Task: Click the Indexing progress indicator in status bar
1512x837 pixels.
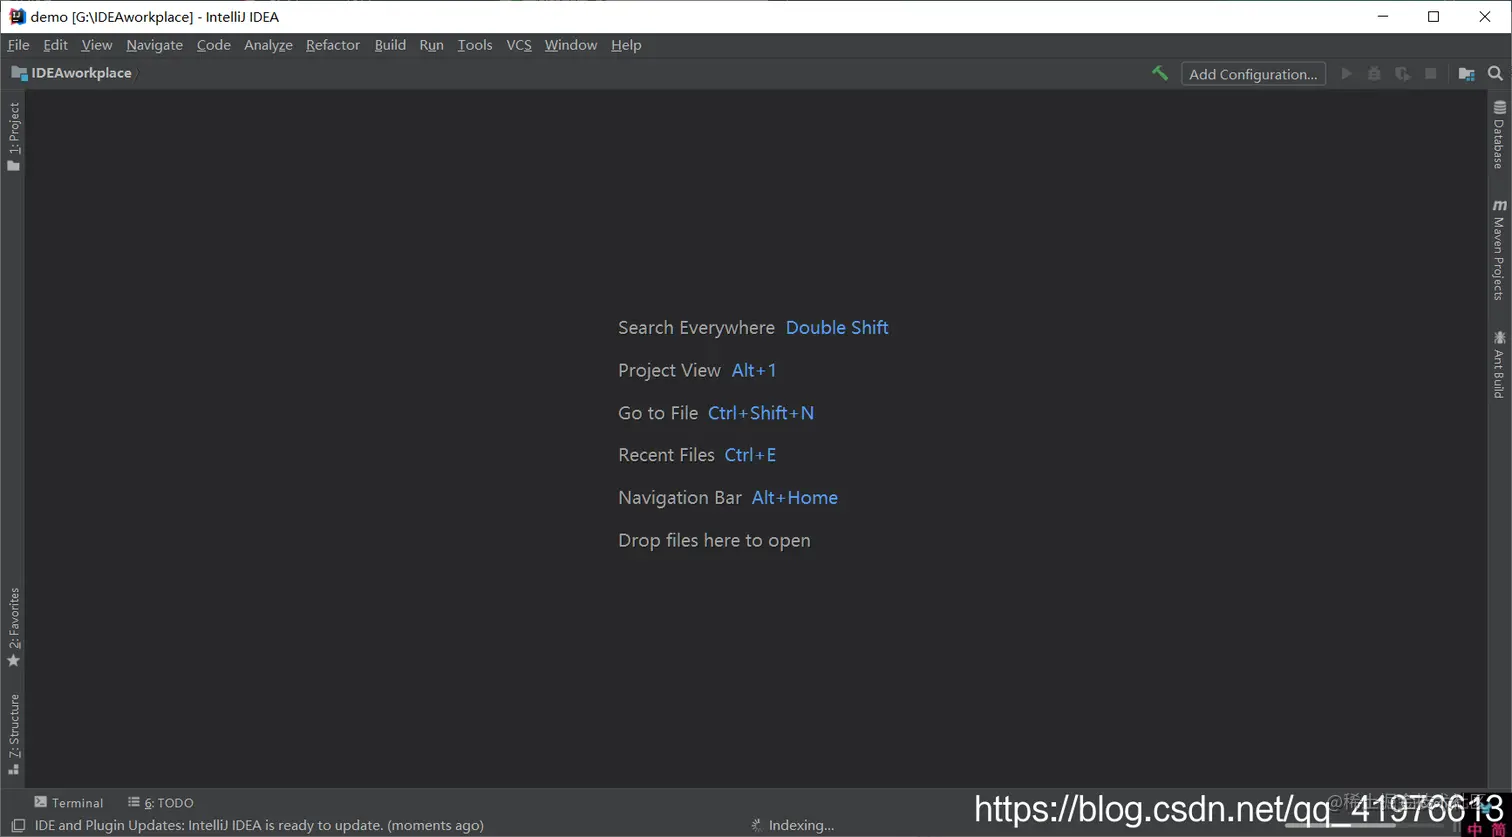Action: coord(793,826)
